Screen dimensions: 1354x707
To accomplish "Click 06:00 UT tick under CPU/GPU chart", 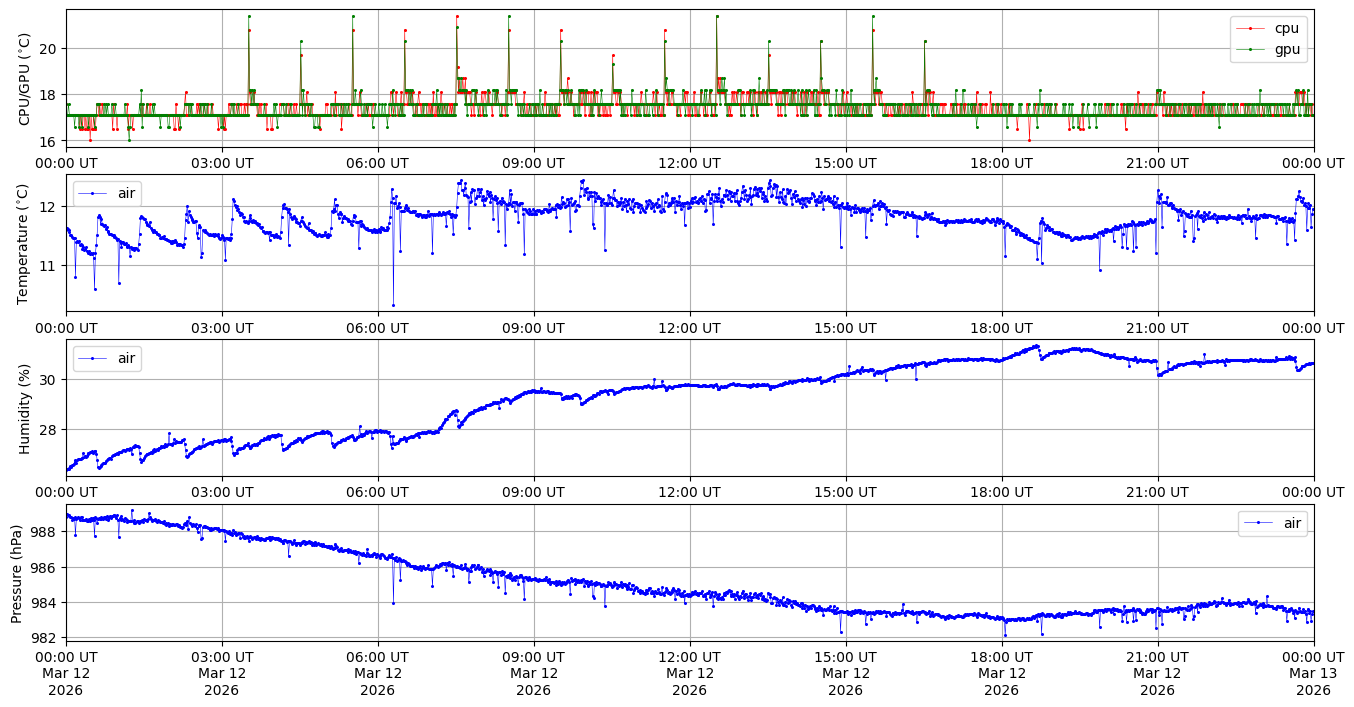I will [377, 163].
